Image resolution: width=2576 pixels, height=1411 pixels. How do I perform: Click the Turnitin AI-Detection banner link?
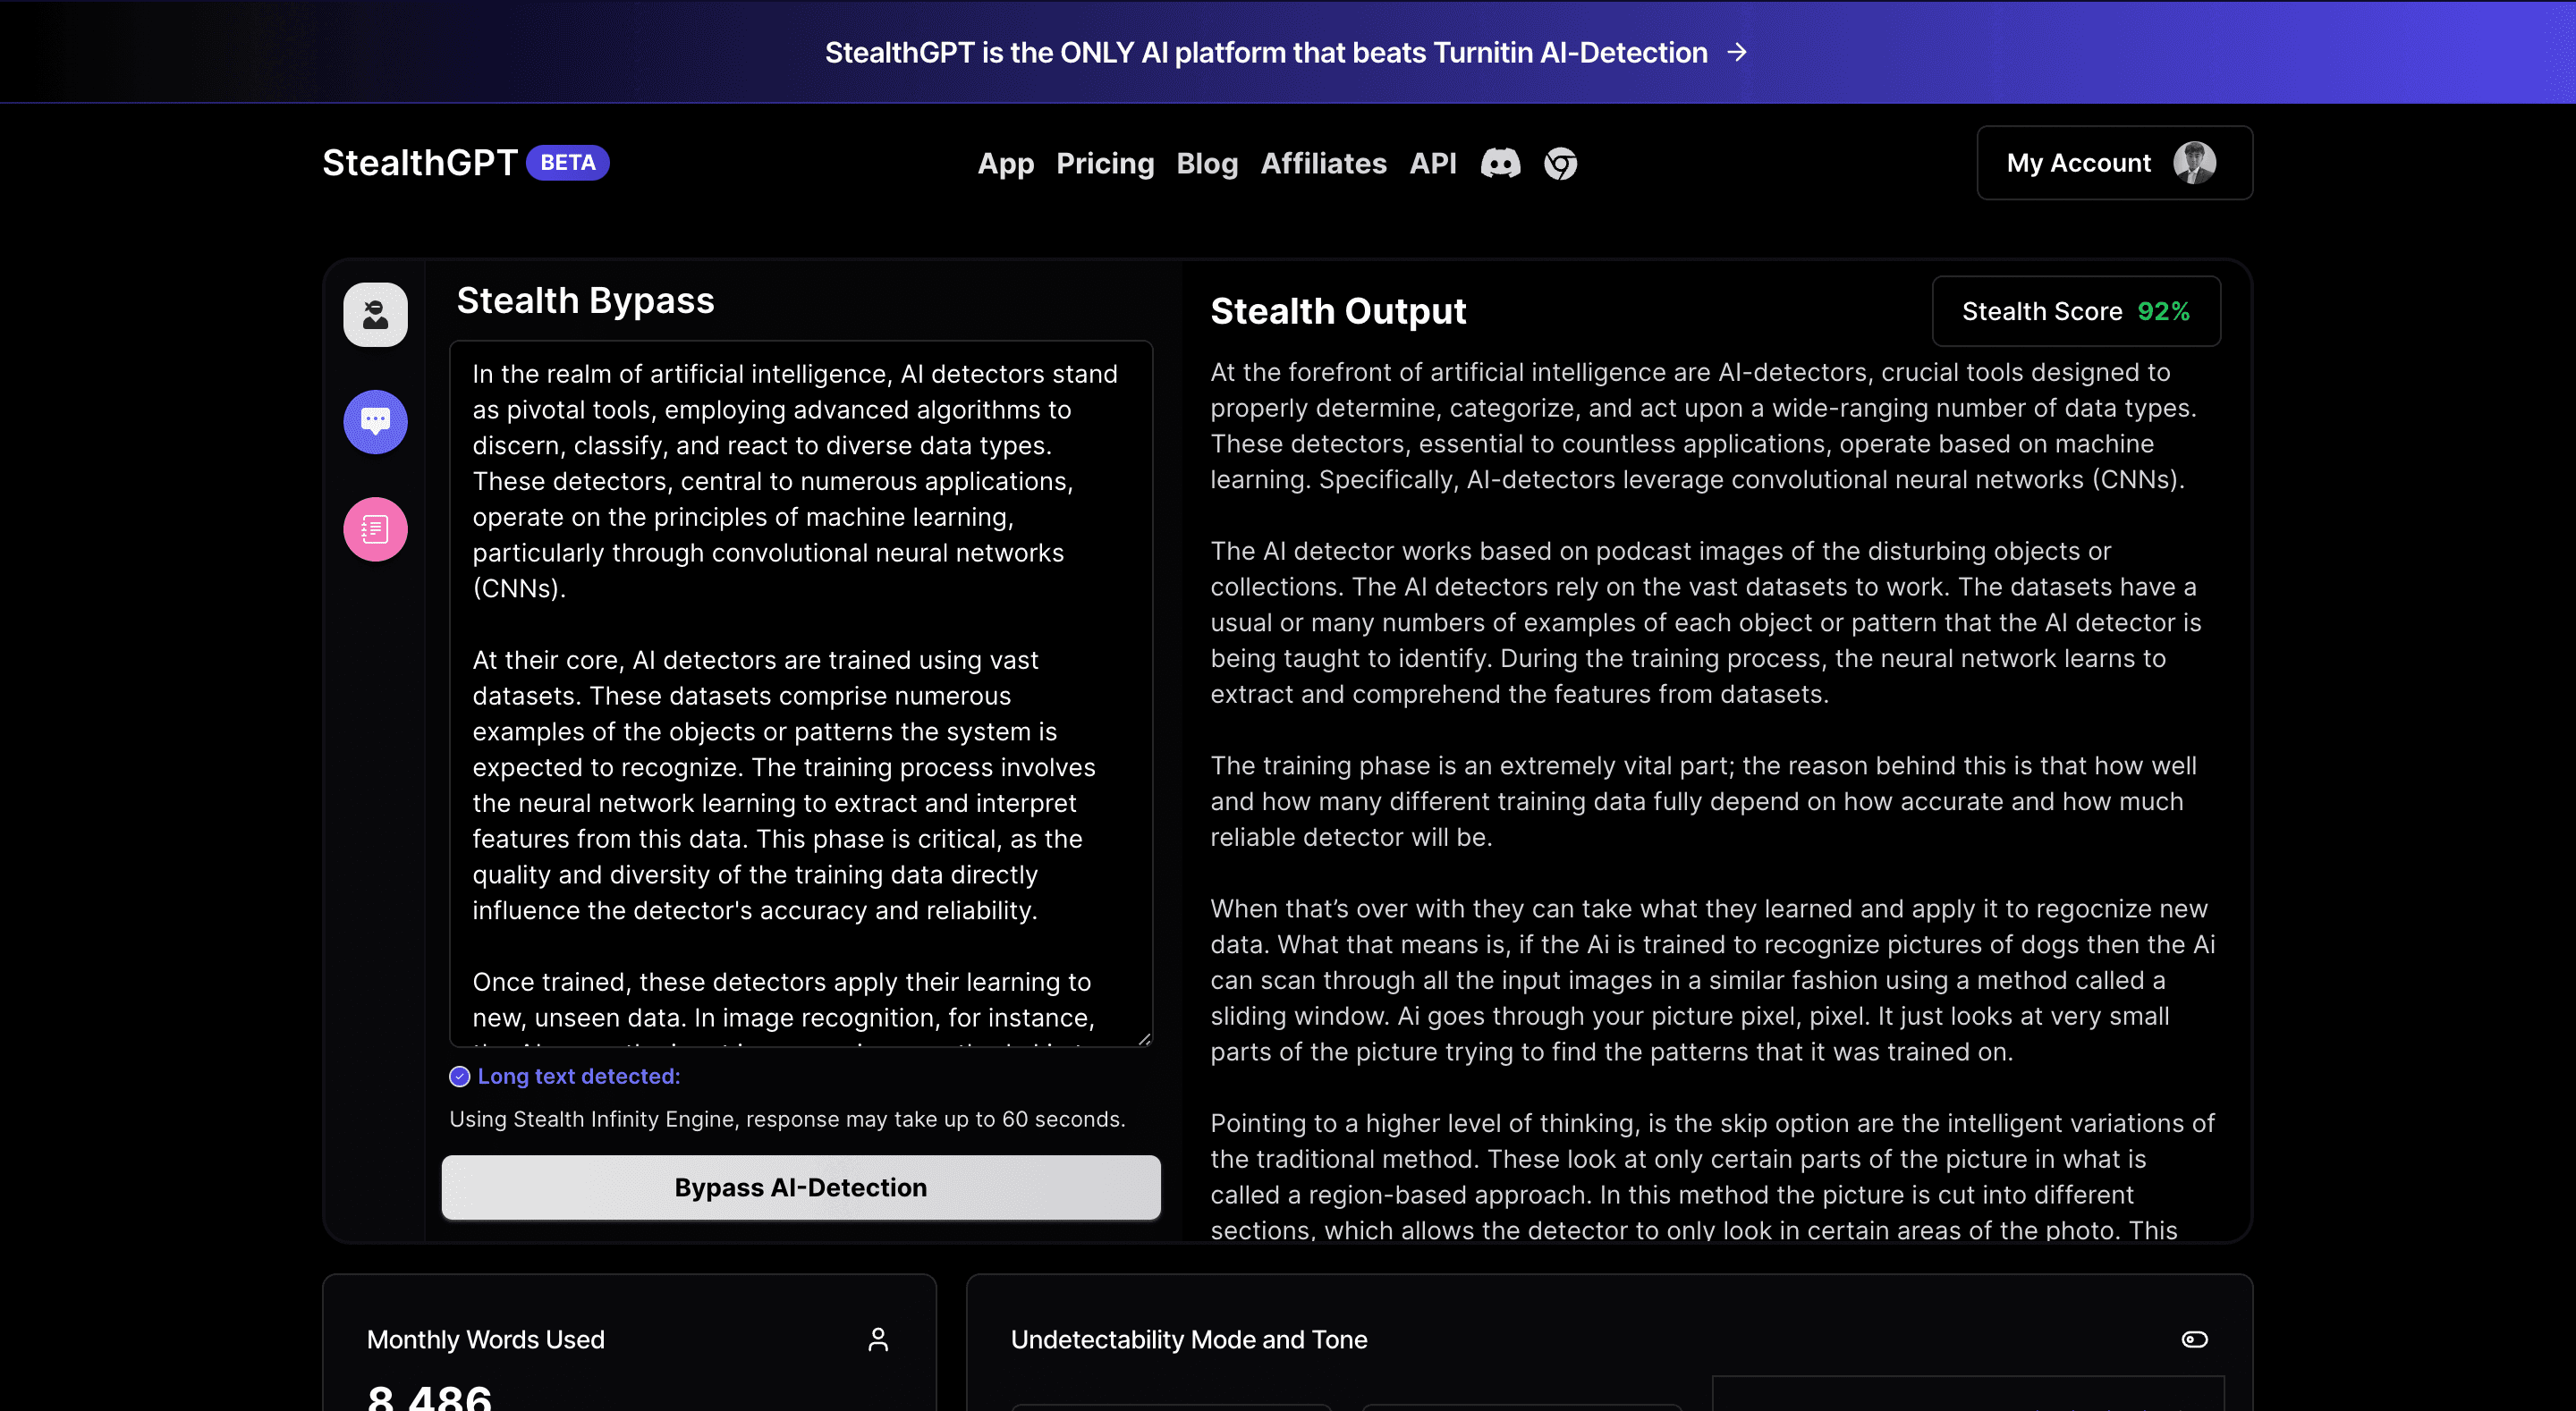click(1265, 52)
